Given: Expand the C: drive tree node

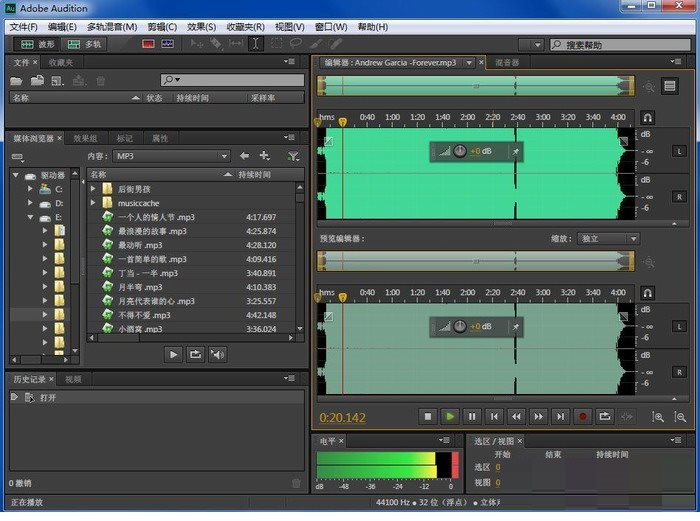Looking at the screenshot, I should (29, 189).
